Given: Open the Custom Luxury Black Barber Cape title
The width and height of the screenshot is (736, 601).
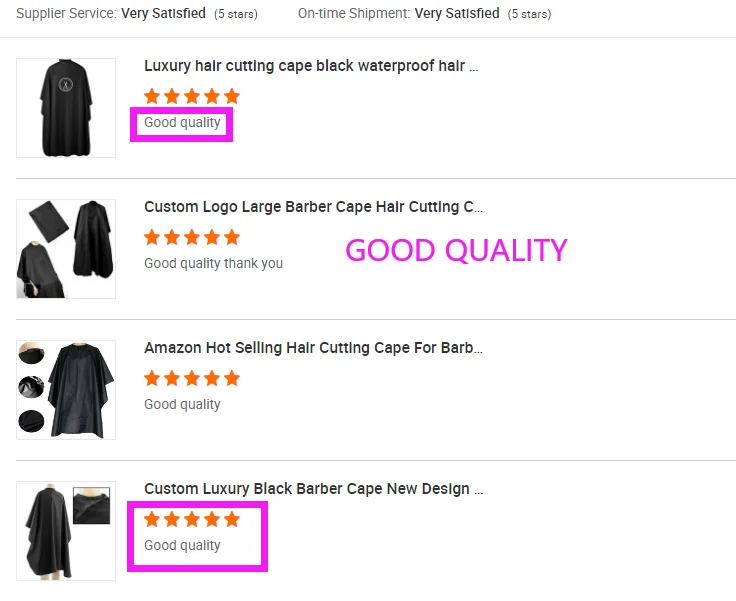Looking at the screenshot, I should [x=314, y=489].
